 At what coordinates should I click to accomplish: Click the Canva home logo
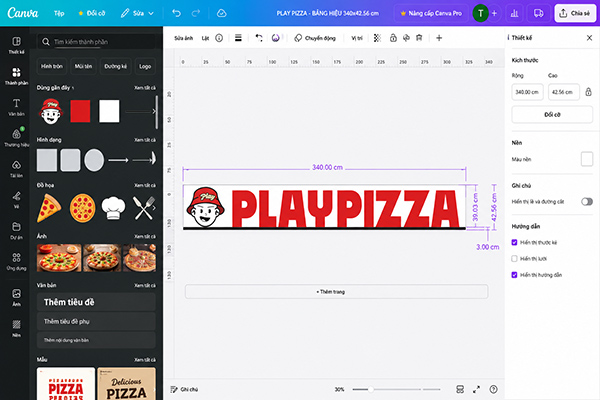(23, 13)
